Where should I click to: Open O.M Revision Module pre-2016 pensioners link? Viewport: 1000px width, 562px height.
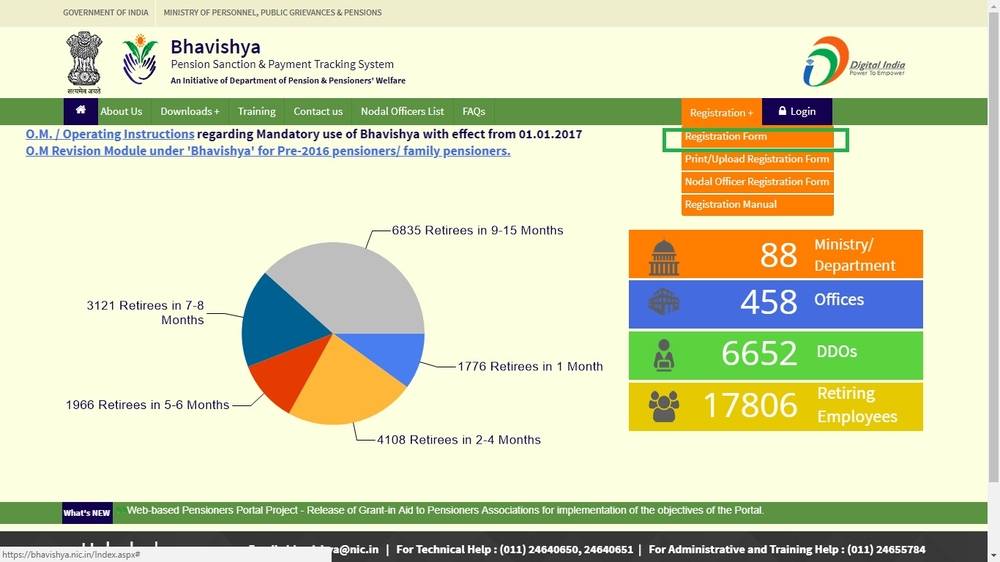(267, 151)
